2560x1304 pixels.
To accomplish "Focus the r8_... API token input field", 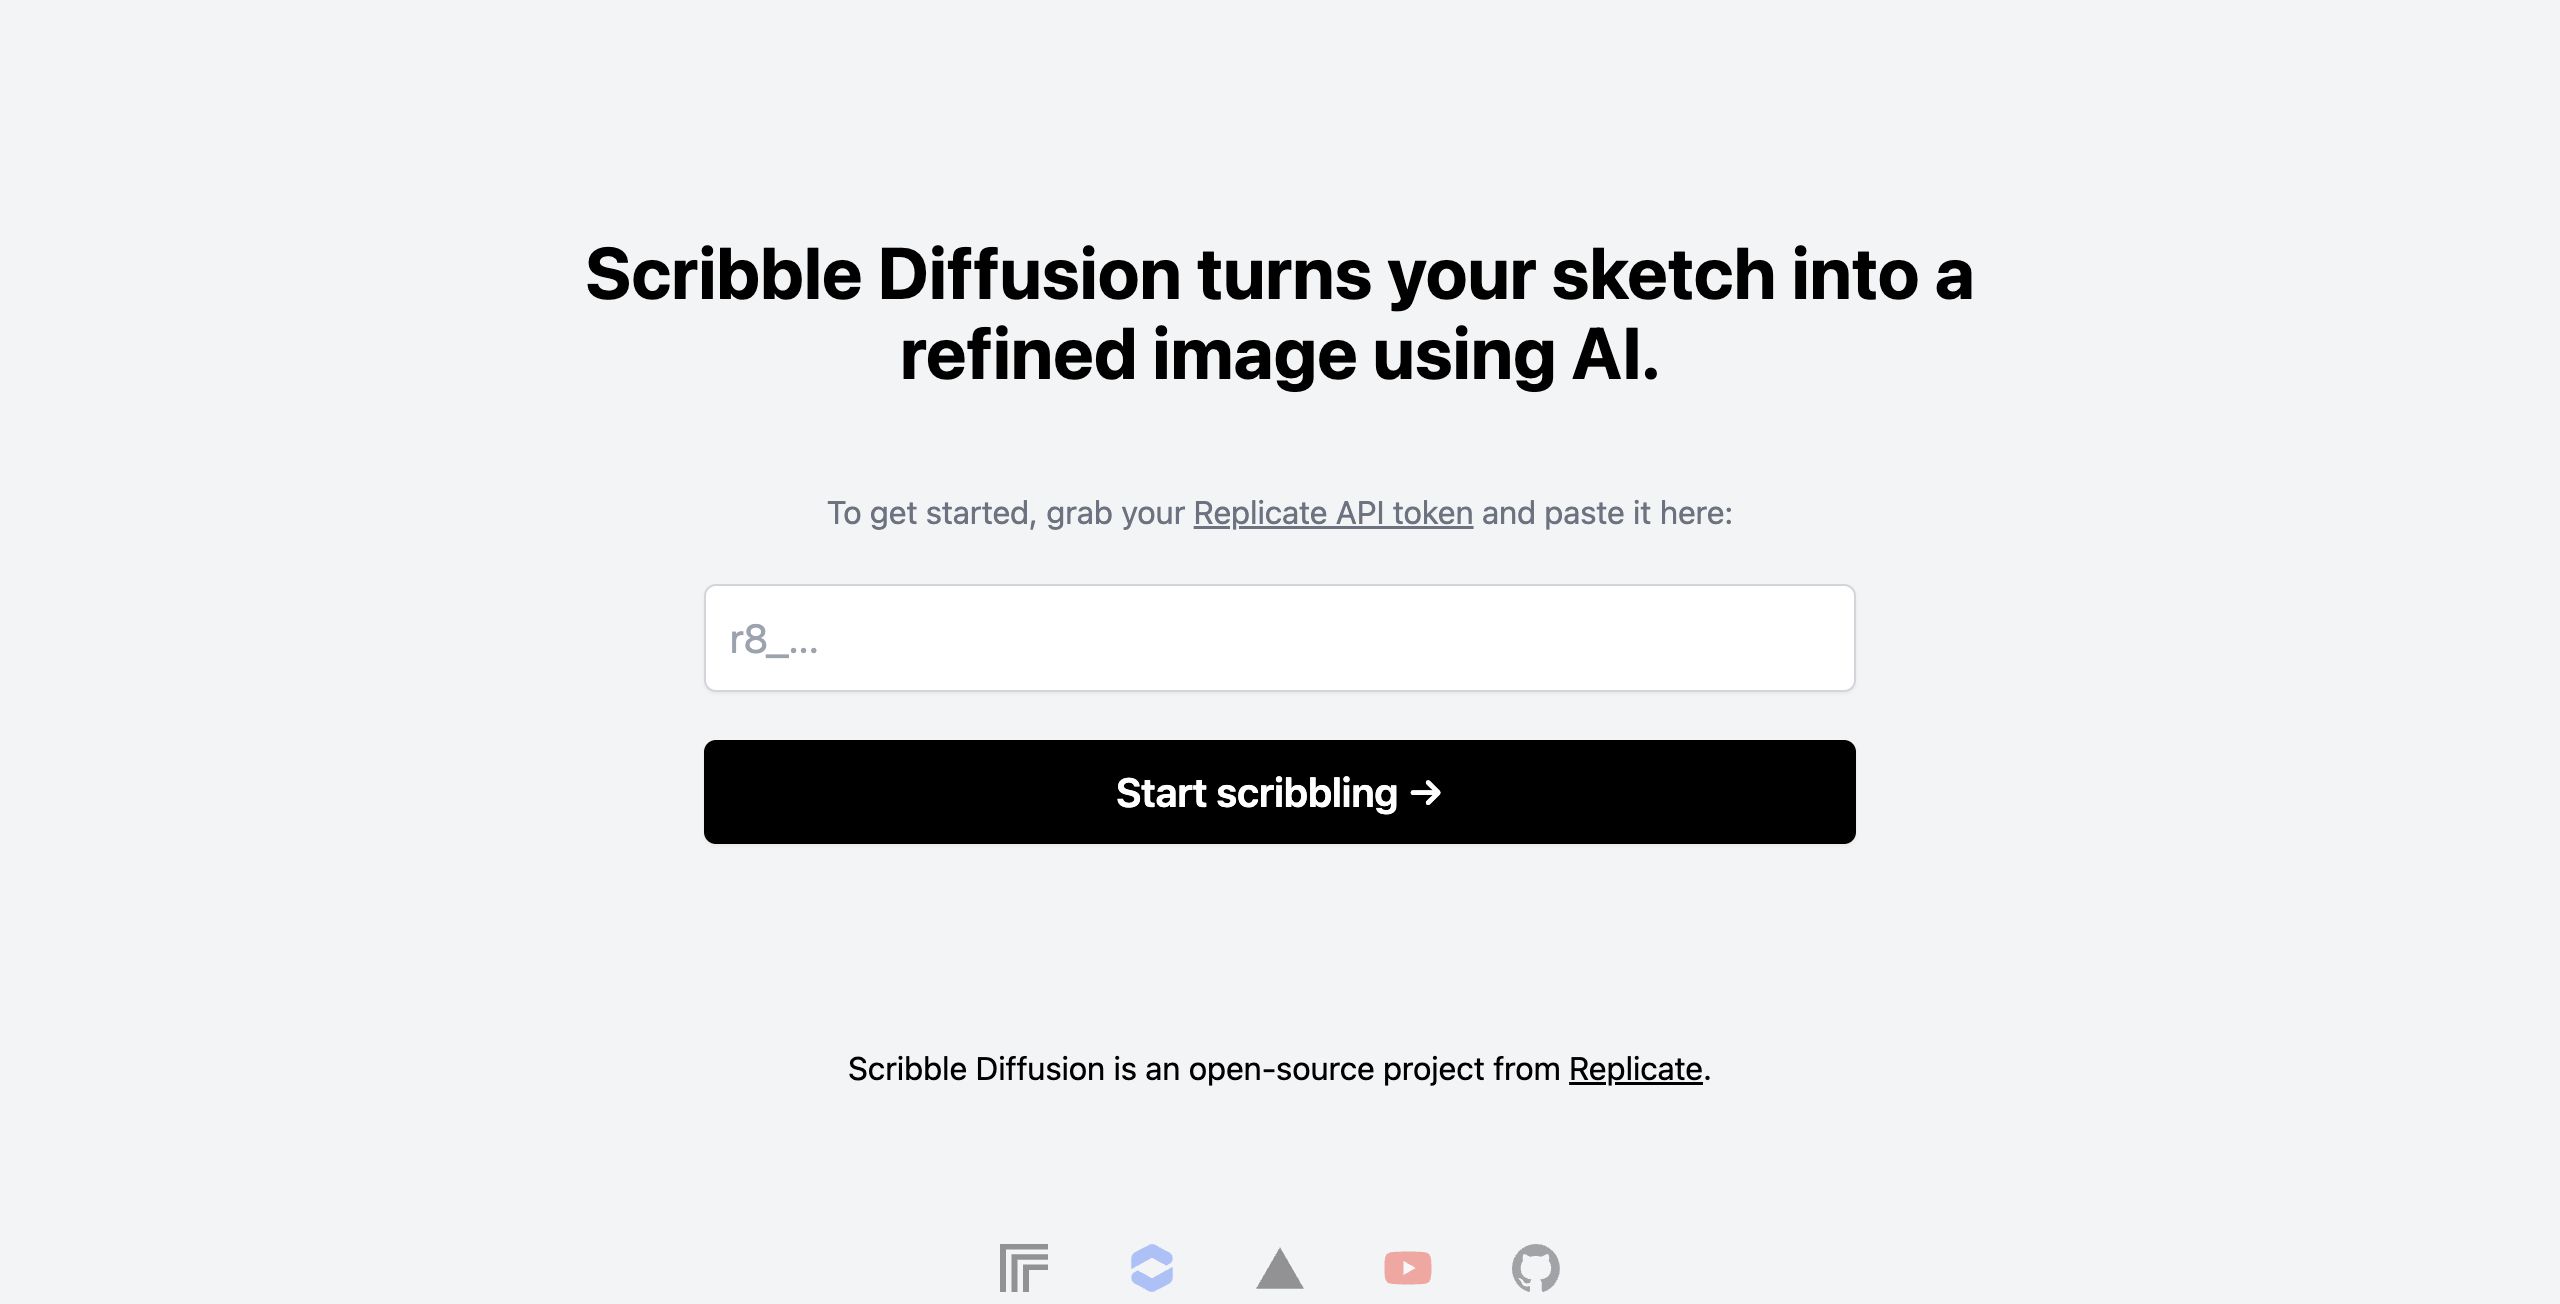I will 1279,638.
